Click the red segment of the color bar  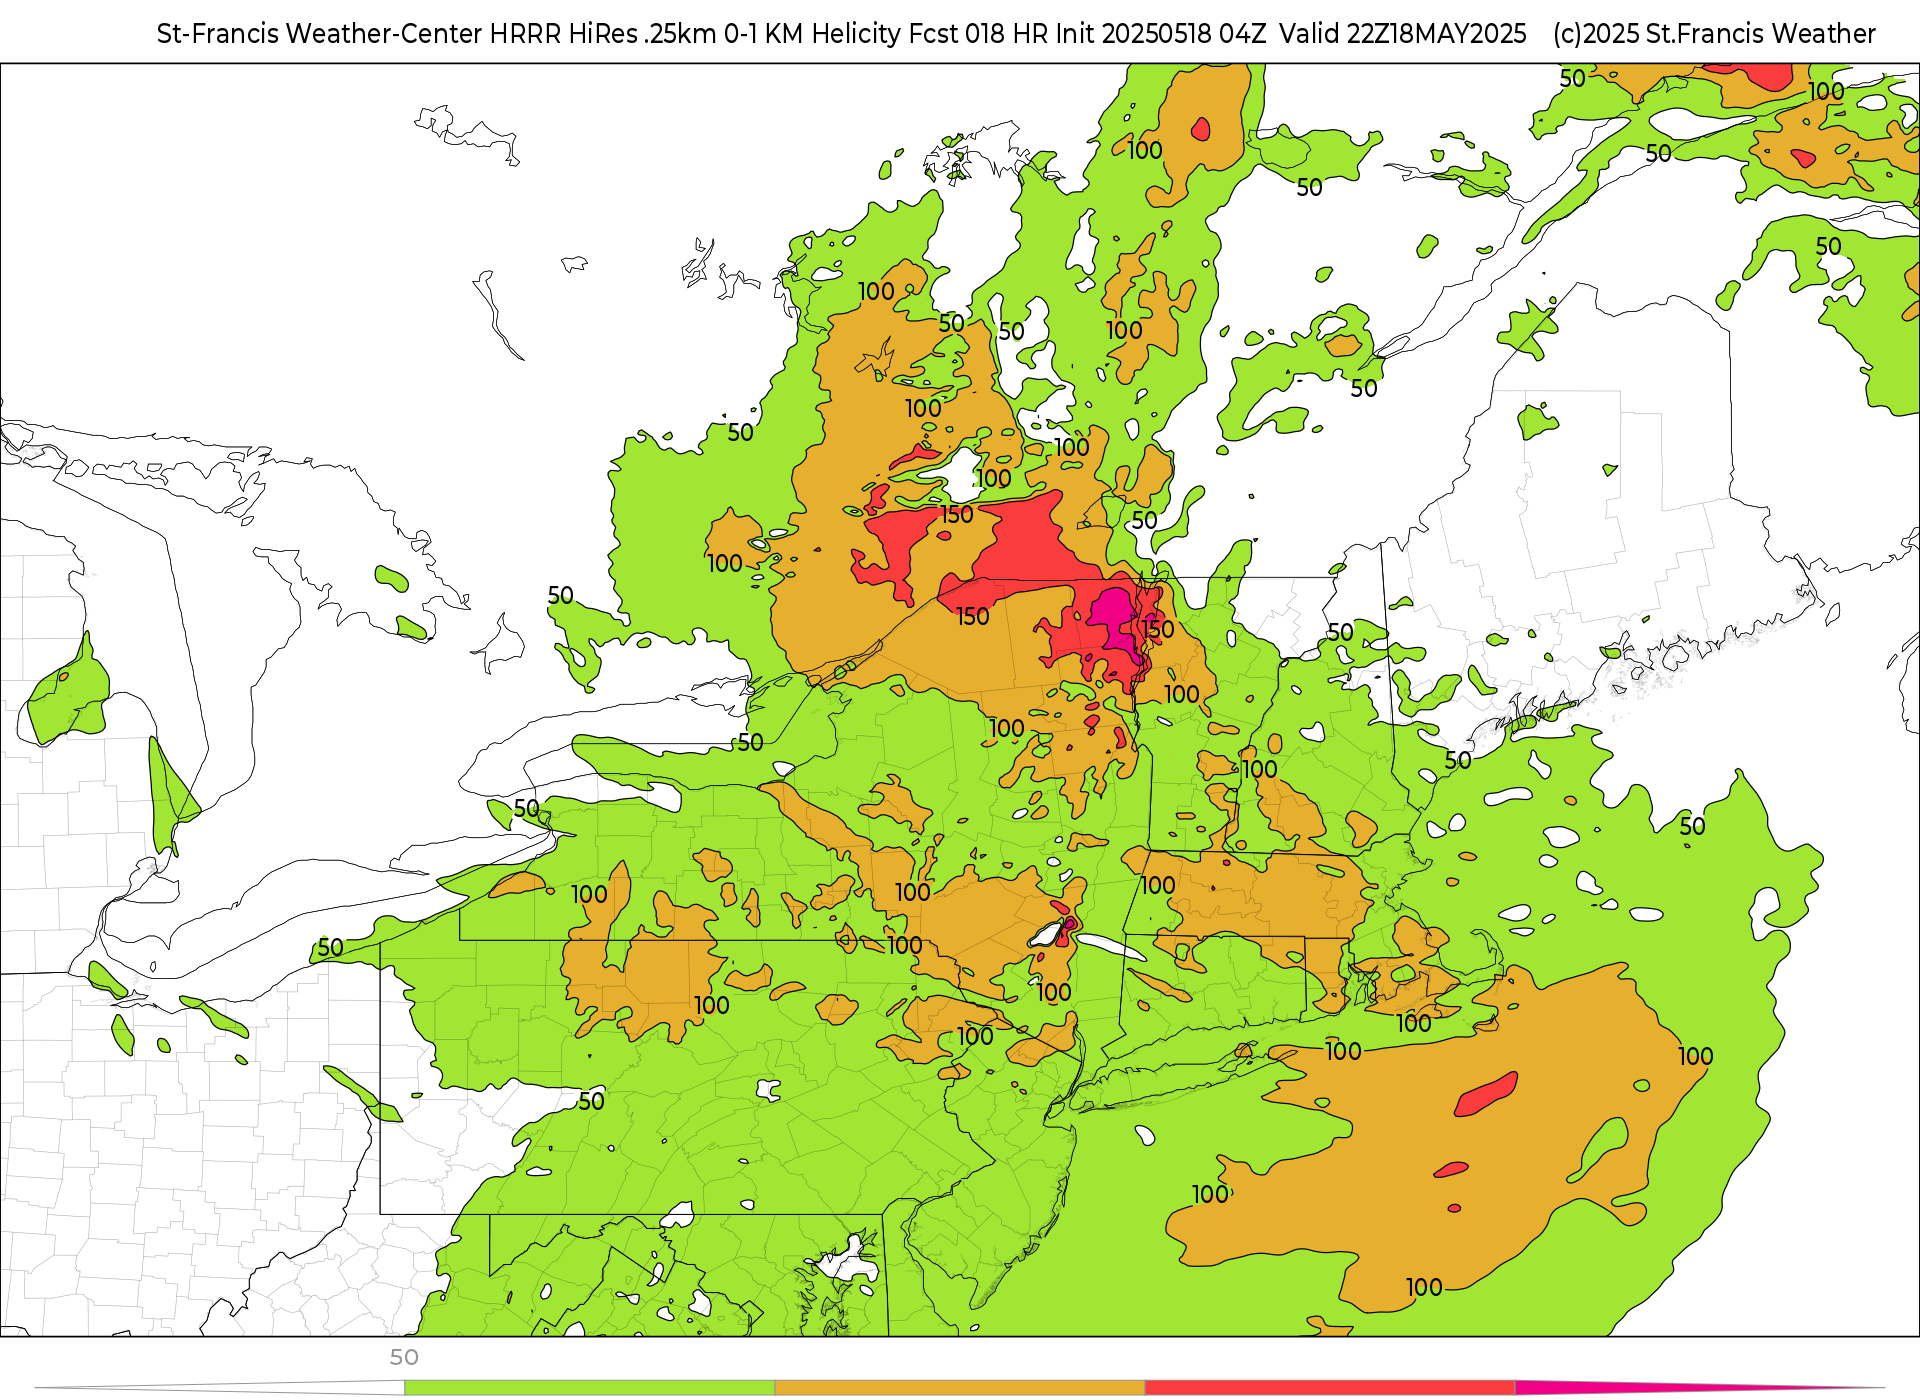1329,1388
